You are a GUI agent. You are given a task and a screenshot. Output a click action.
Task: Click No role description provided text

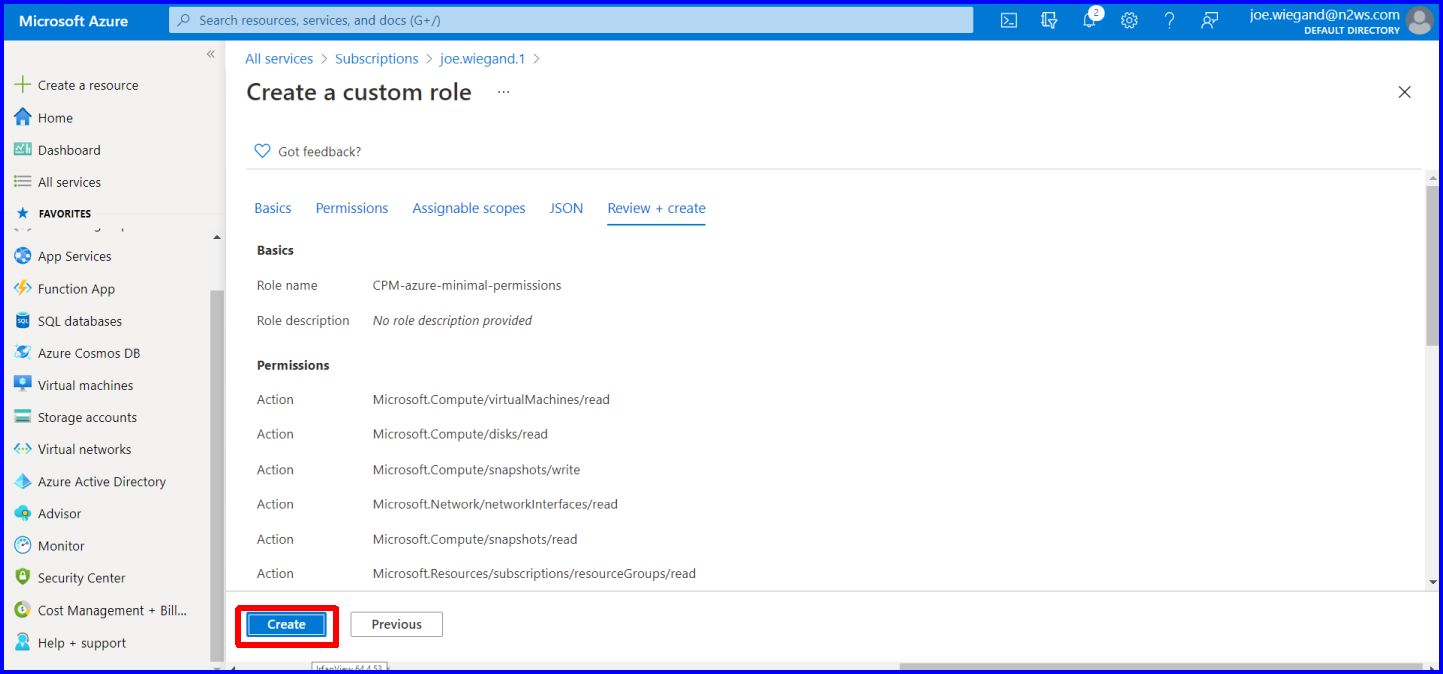[452, 320]
